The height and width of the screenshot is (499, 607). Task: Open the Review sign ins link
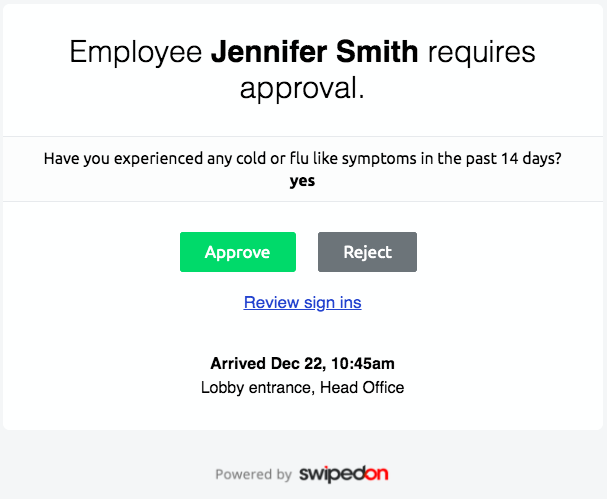click(302, 302)
